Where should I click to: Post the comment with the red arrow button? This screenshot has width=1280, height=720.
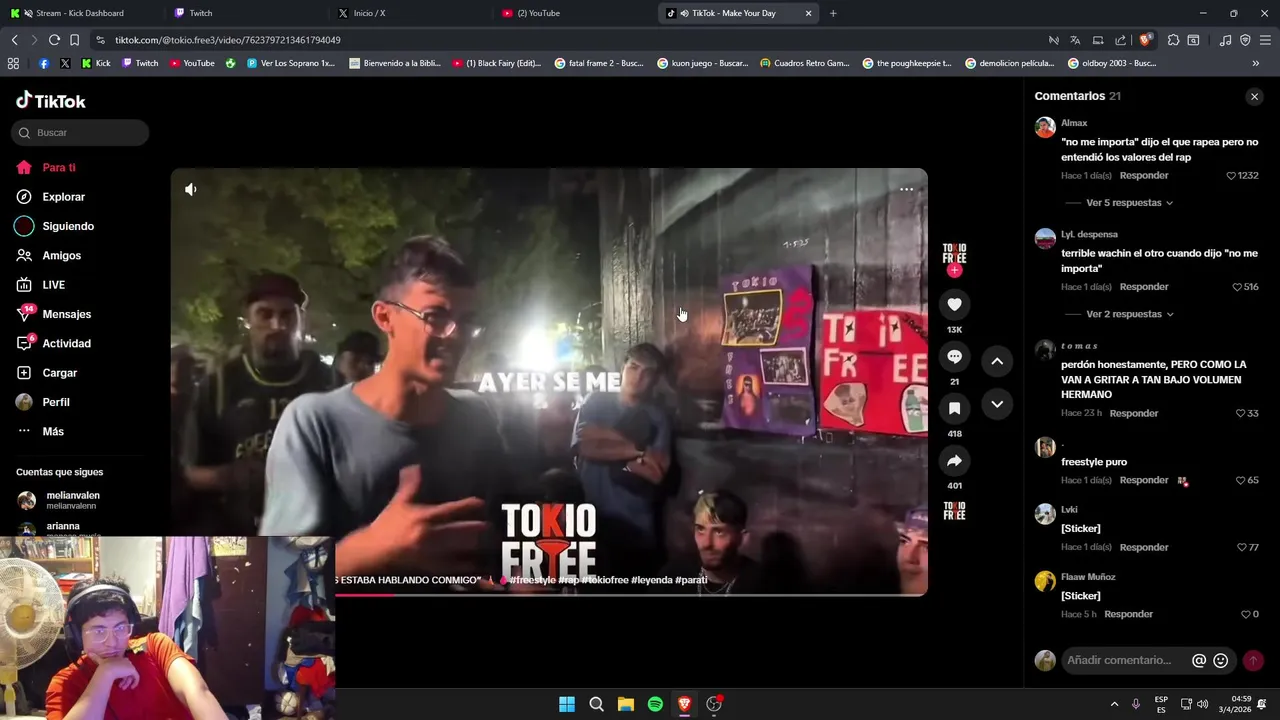point(1253,660)
